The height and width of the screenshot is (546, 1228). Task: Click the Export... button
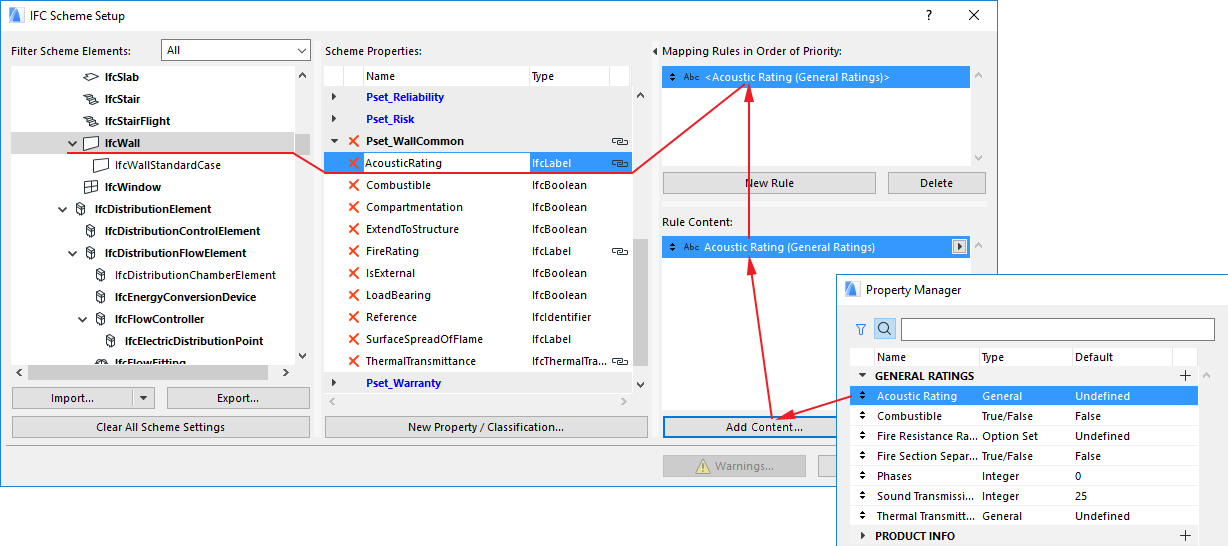238,398
